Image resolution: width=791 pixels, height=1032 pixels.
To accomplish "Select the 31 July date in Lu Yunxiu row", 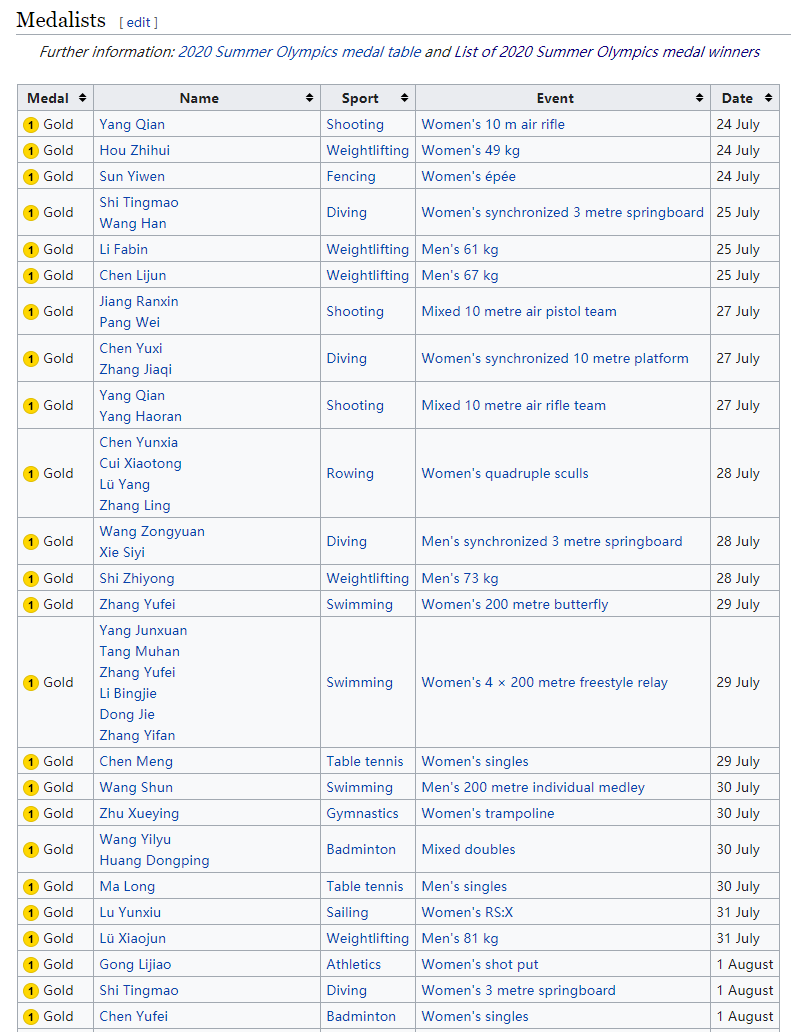I will (738, 912).
